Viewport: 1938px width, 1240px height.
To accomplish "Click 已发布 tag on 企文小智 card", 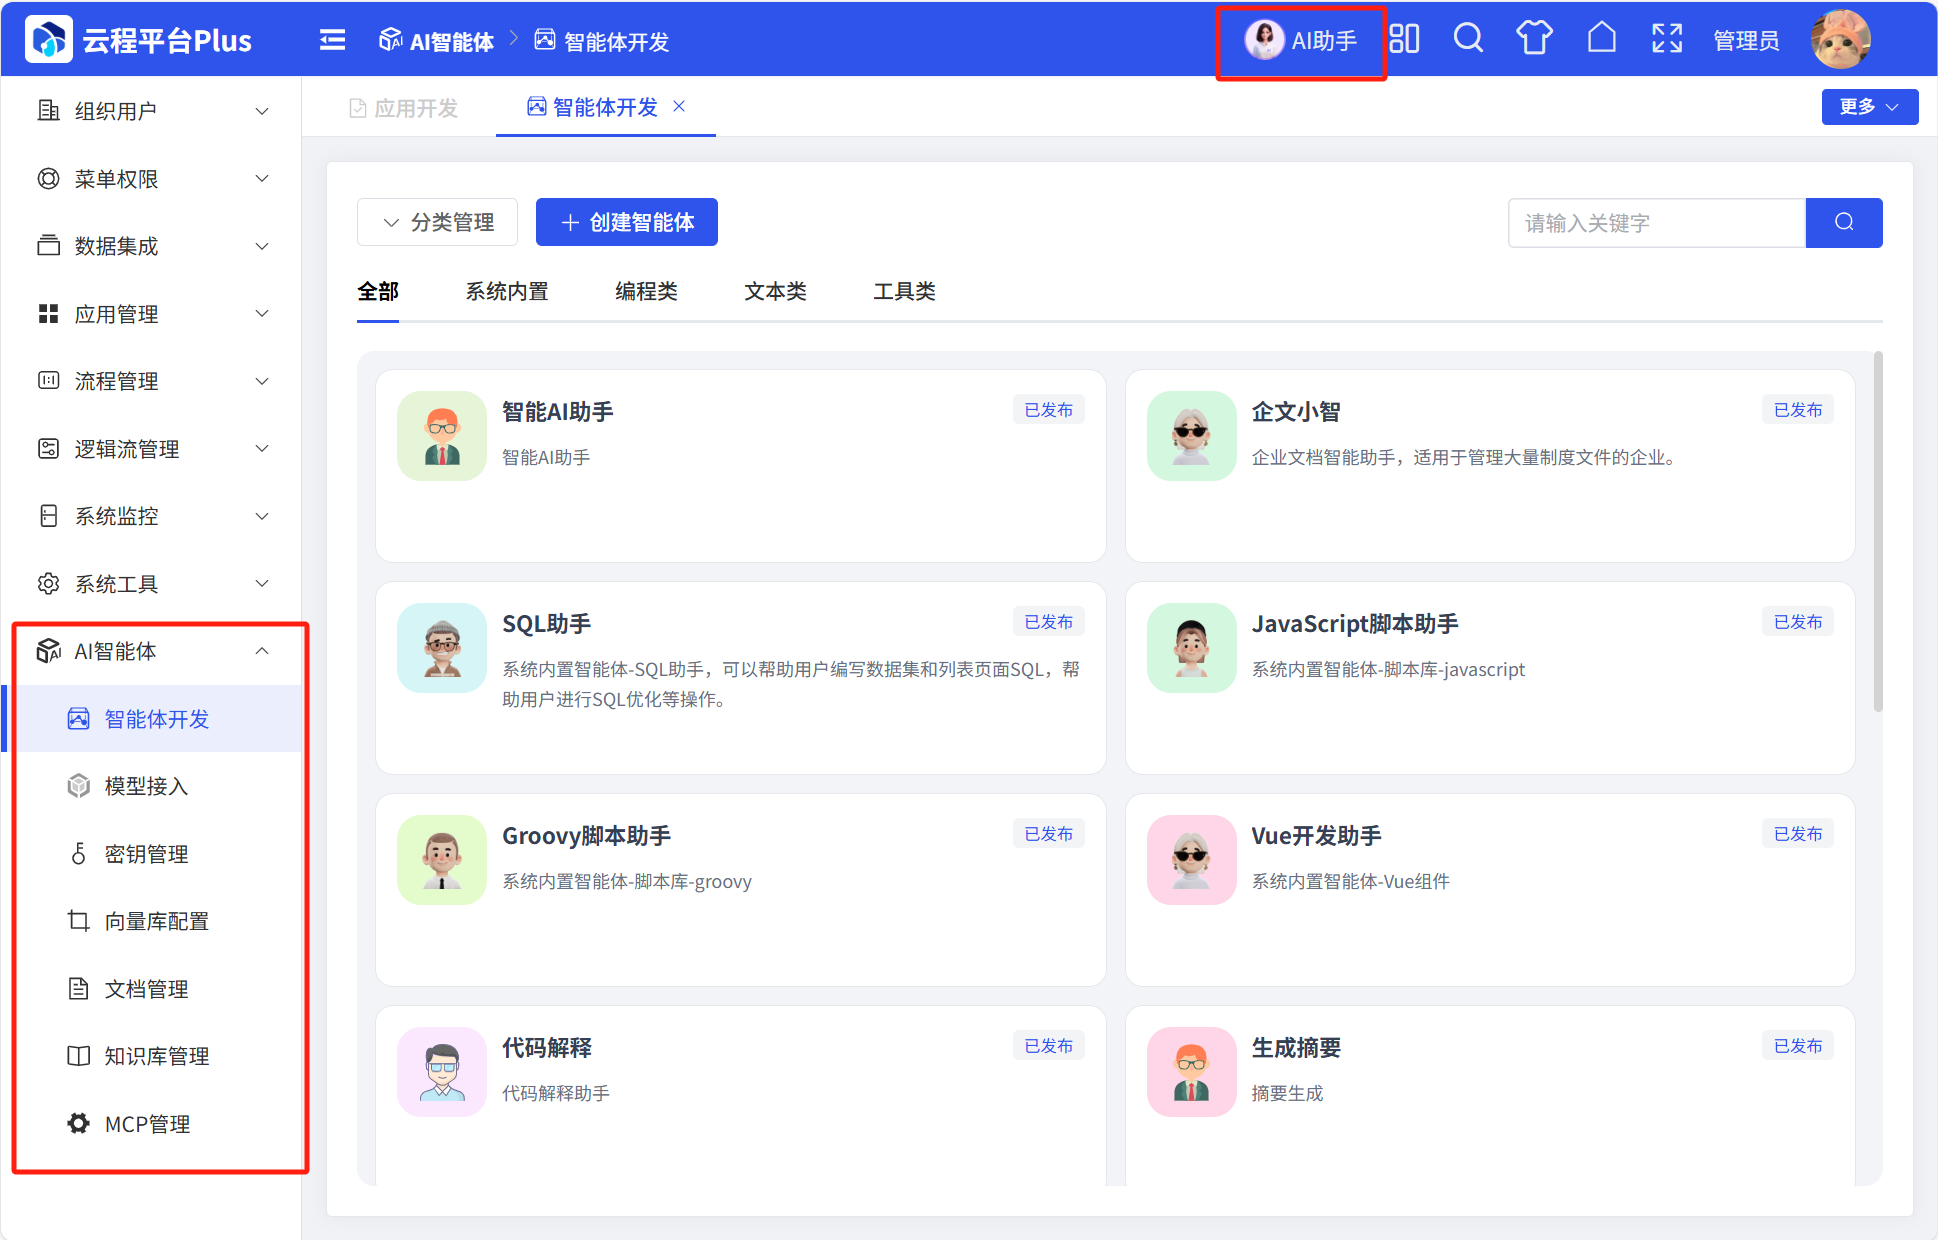I will pyautogui.click(x=1798, y=410).
